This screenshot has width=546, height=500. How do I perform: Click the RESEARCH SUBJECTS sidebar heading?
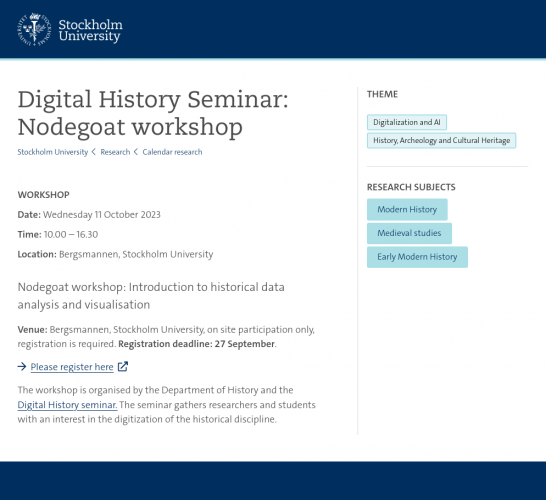[x=411, y=187]
